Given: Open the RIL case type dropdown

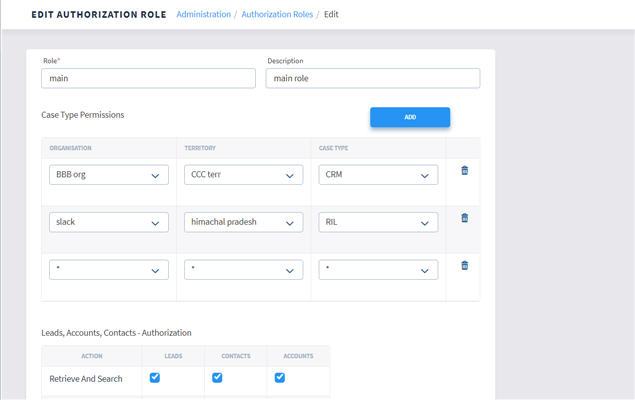Looking at the screenshot, I should 378,222.
